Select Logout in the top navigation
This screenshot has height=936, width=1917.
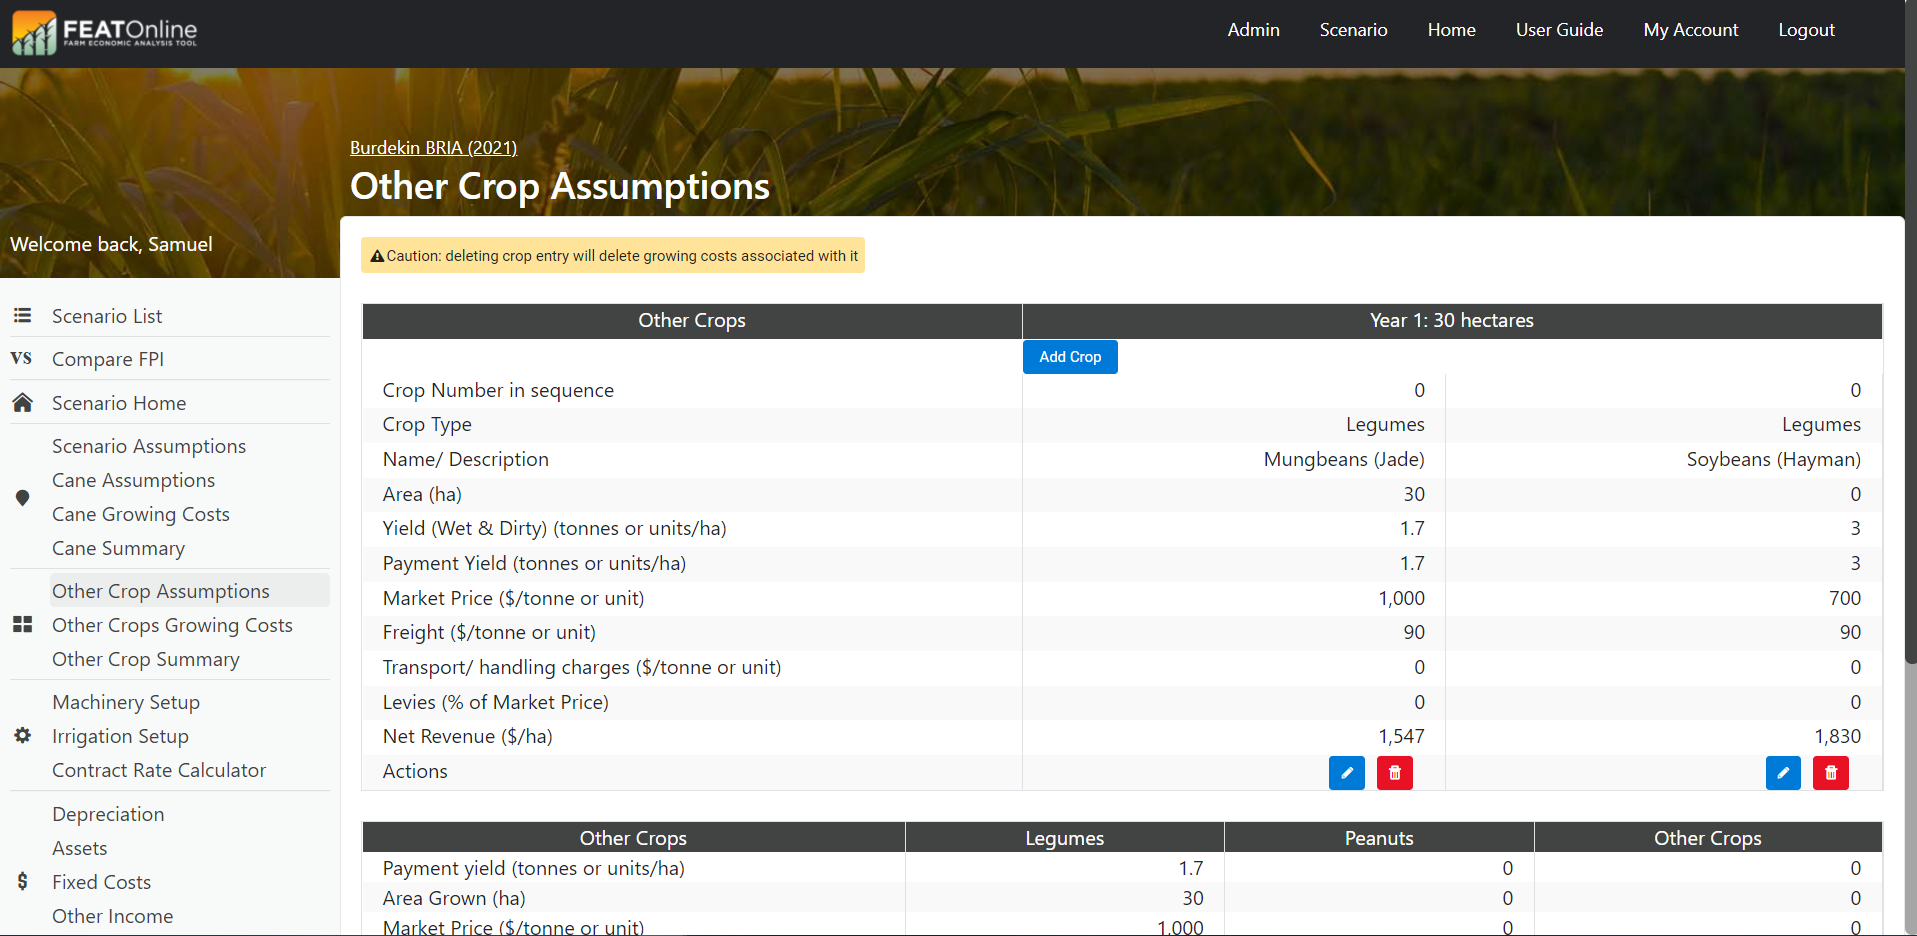coord(1805,30)
